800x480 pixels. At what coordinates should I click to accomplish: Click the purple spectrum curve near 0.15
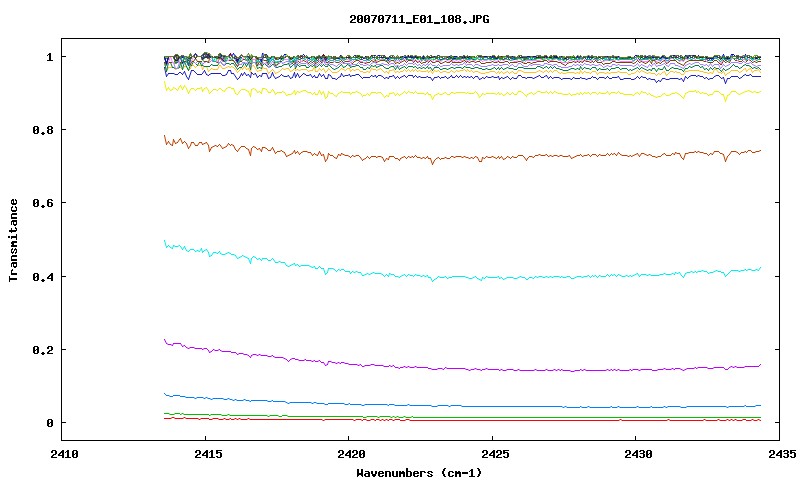coord(462,368)
